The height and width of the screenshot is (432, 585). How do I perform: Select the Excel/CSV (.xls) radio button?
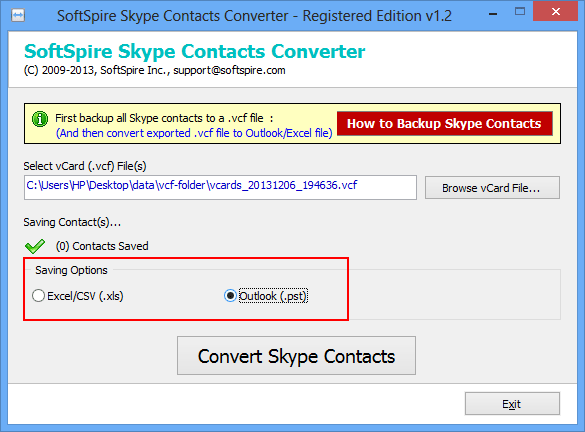pos(38,296)
